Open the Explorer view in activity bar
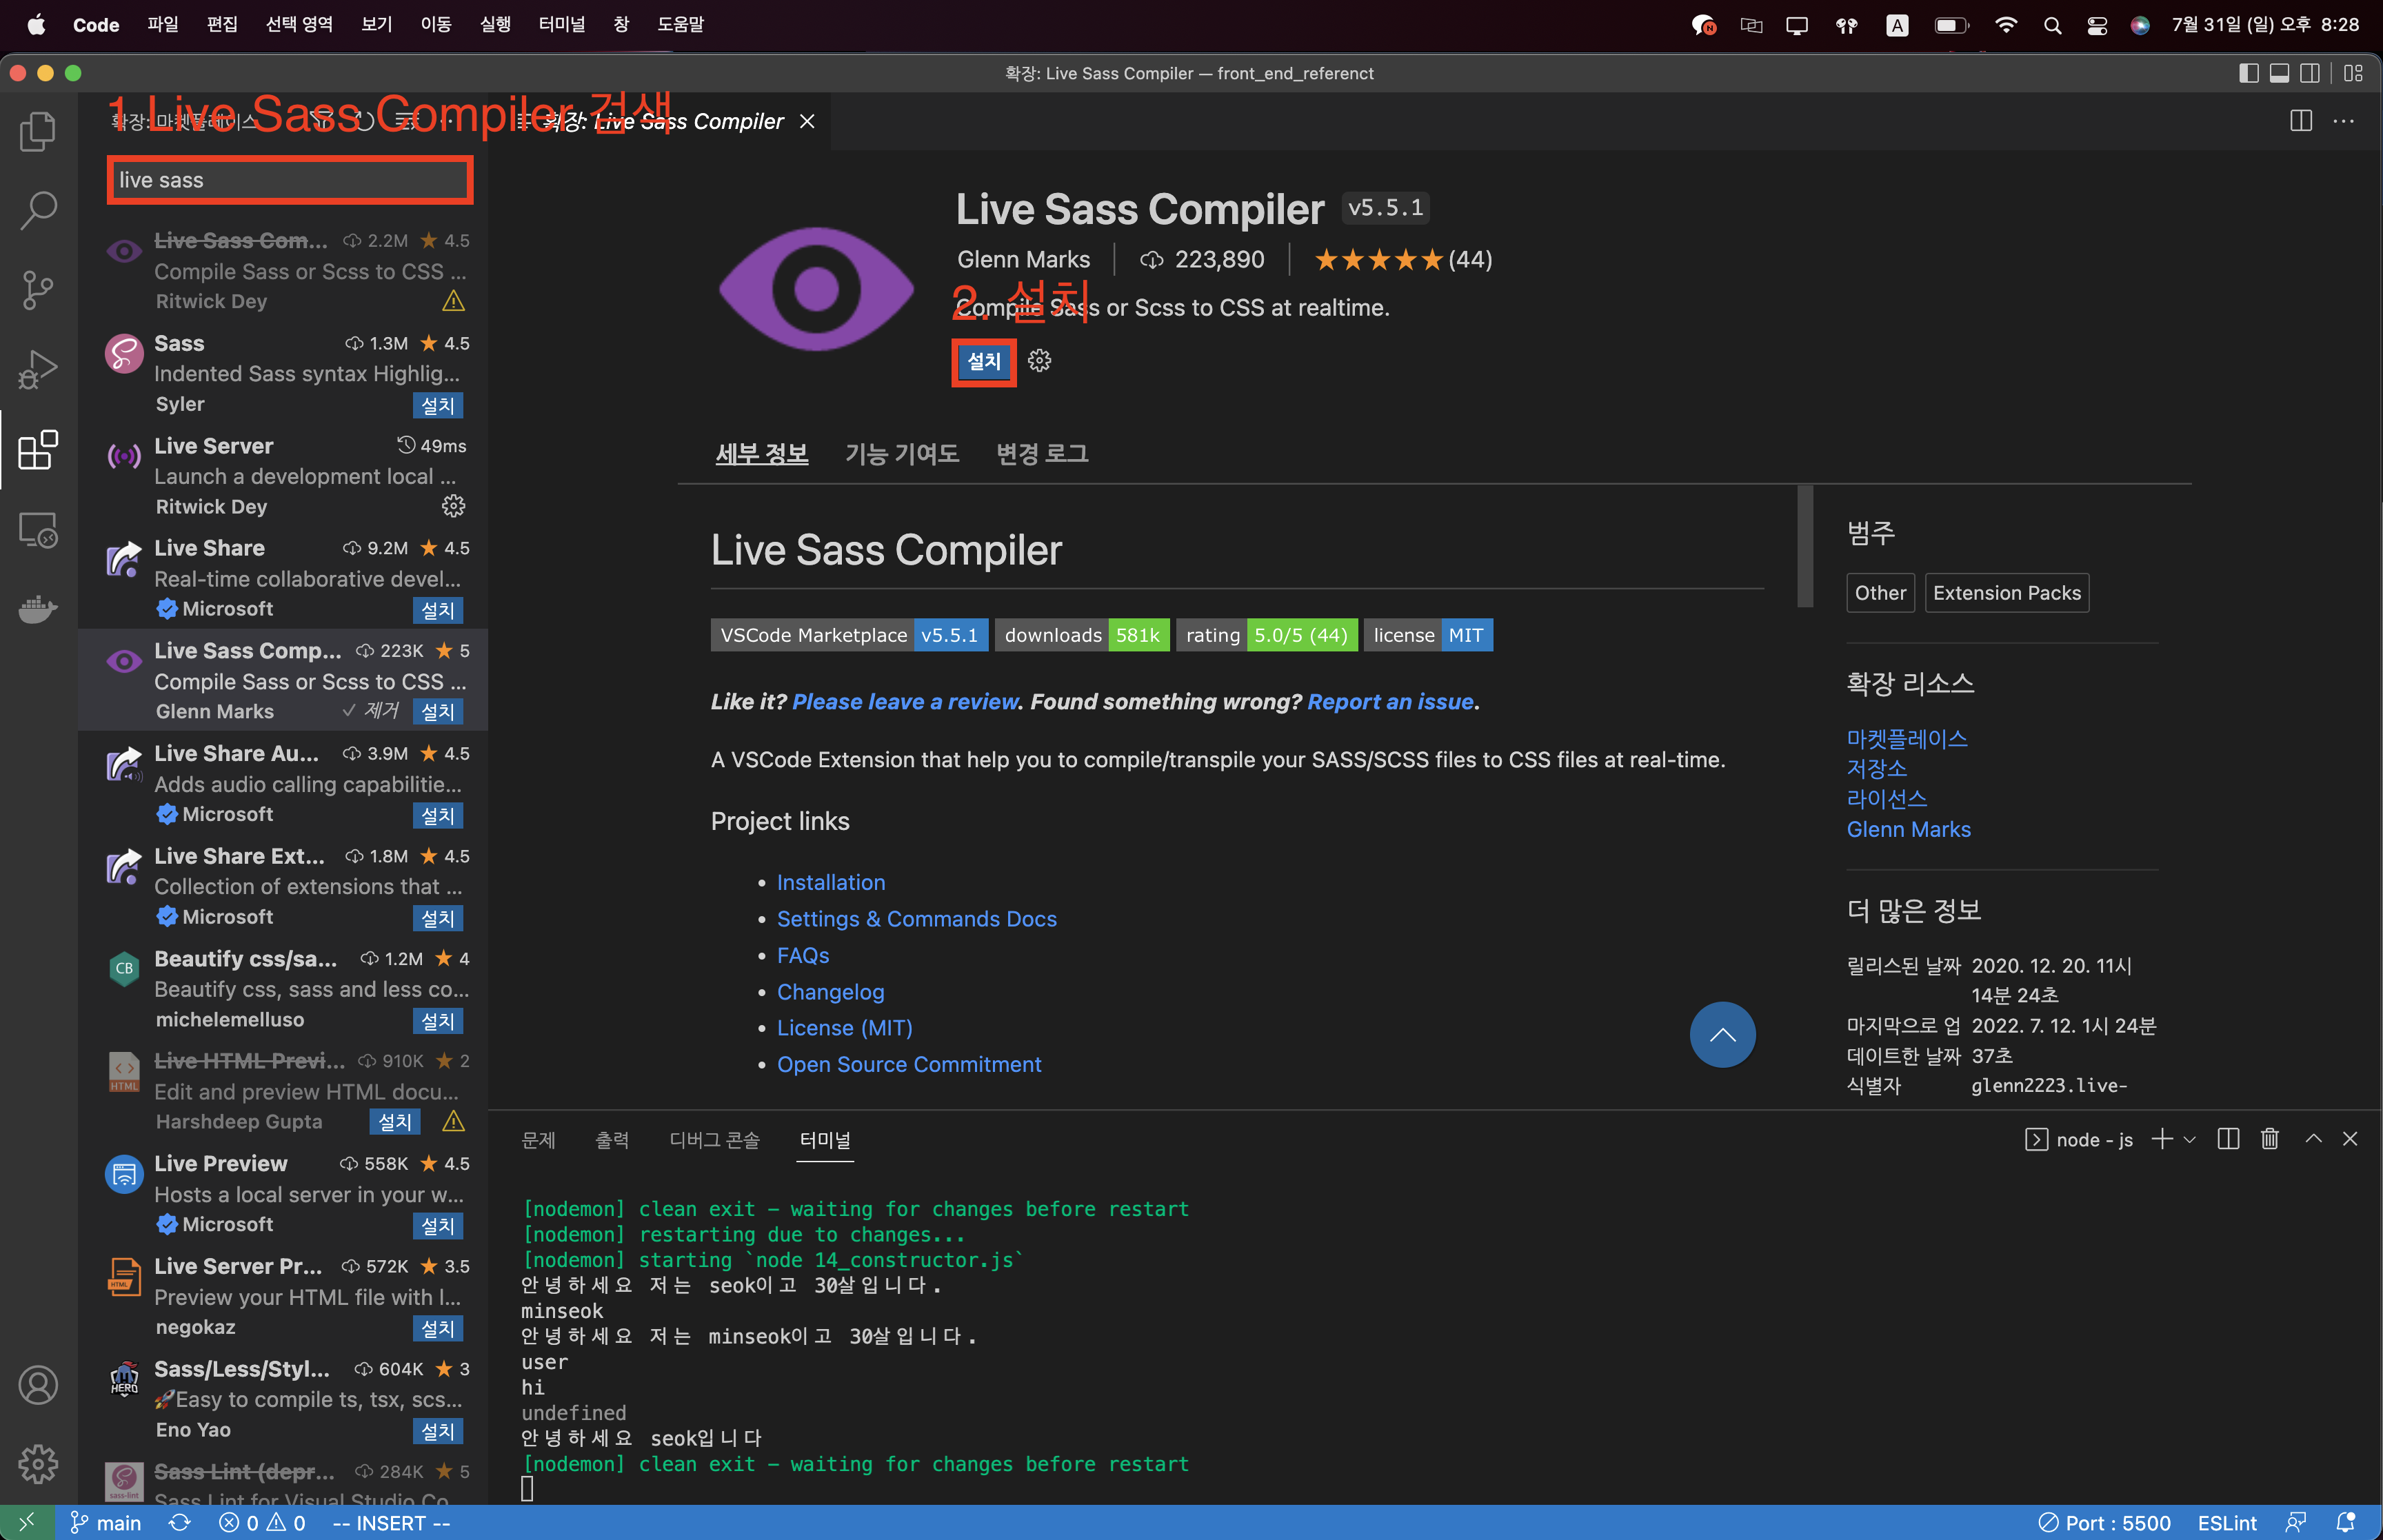 pyautogui.click(x=38, y=131)
